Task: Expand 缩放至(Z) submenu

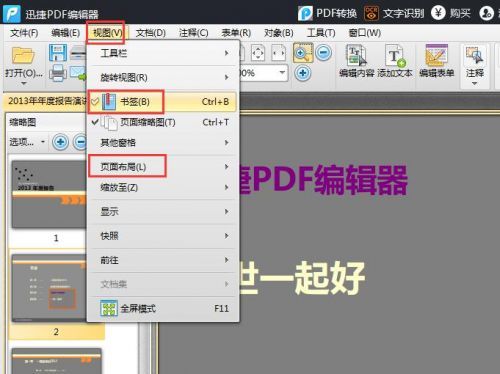Action: [x=163, y=187]
